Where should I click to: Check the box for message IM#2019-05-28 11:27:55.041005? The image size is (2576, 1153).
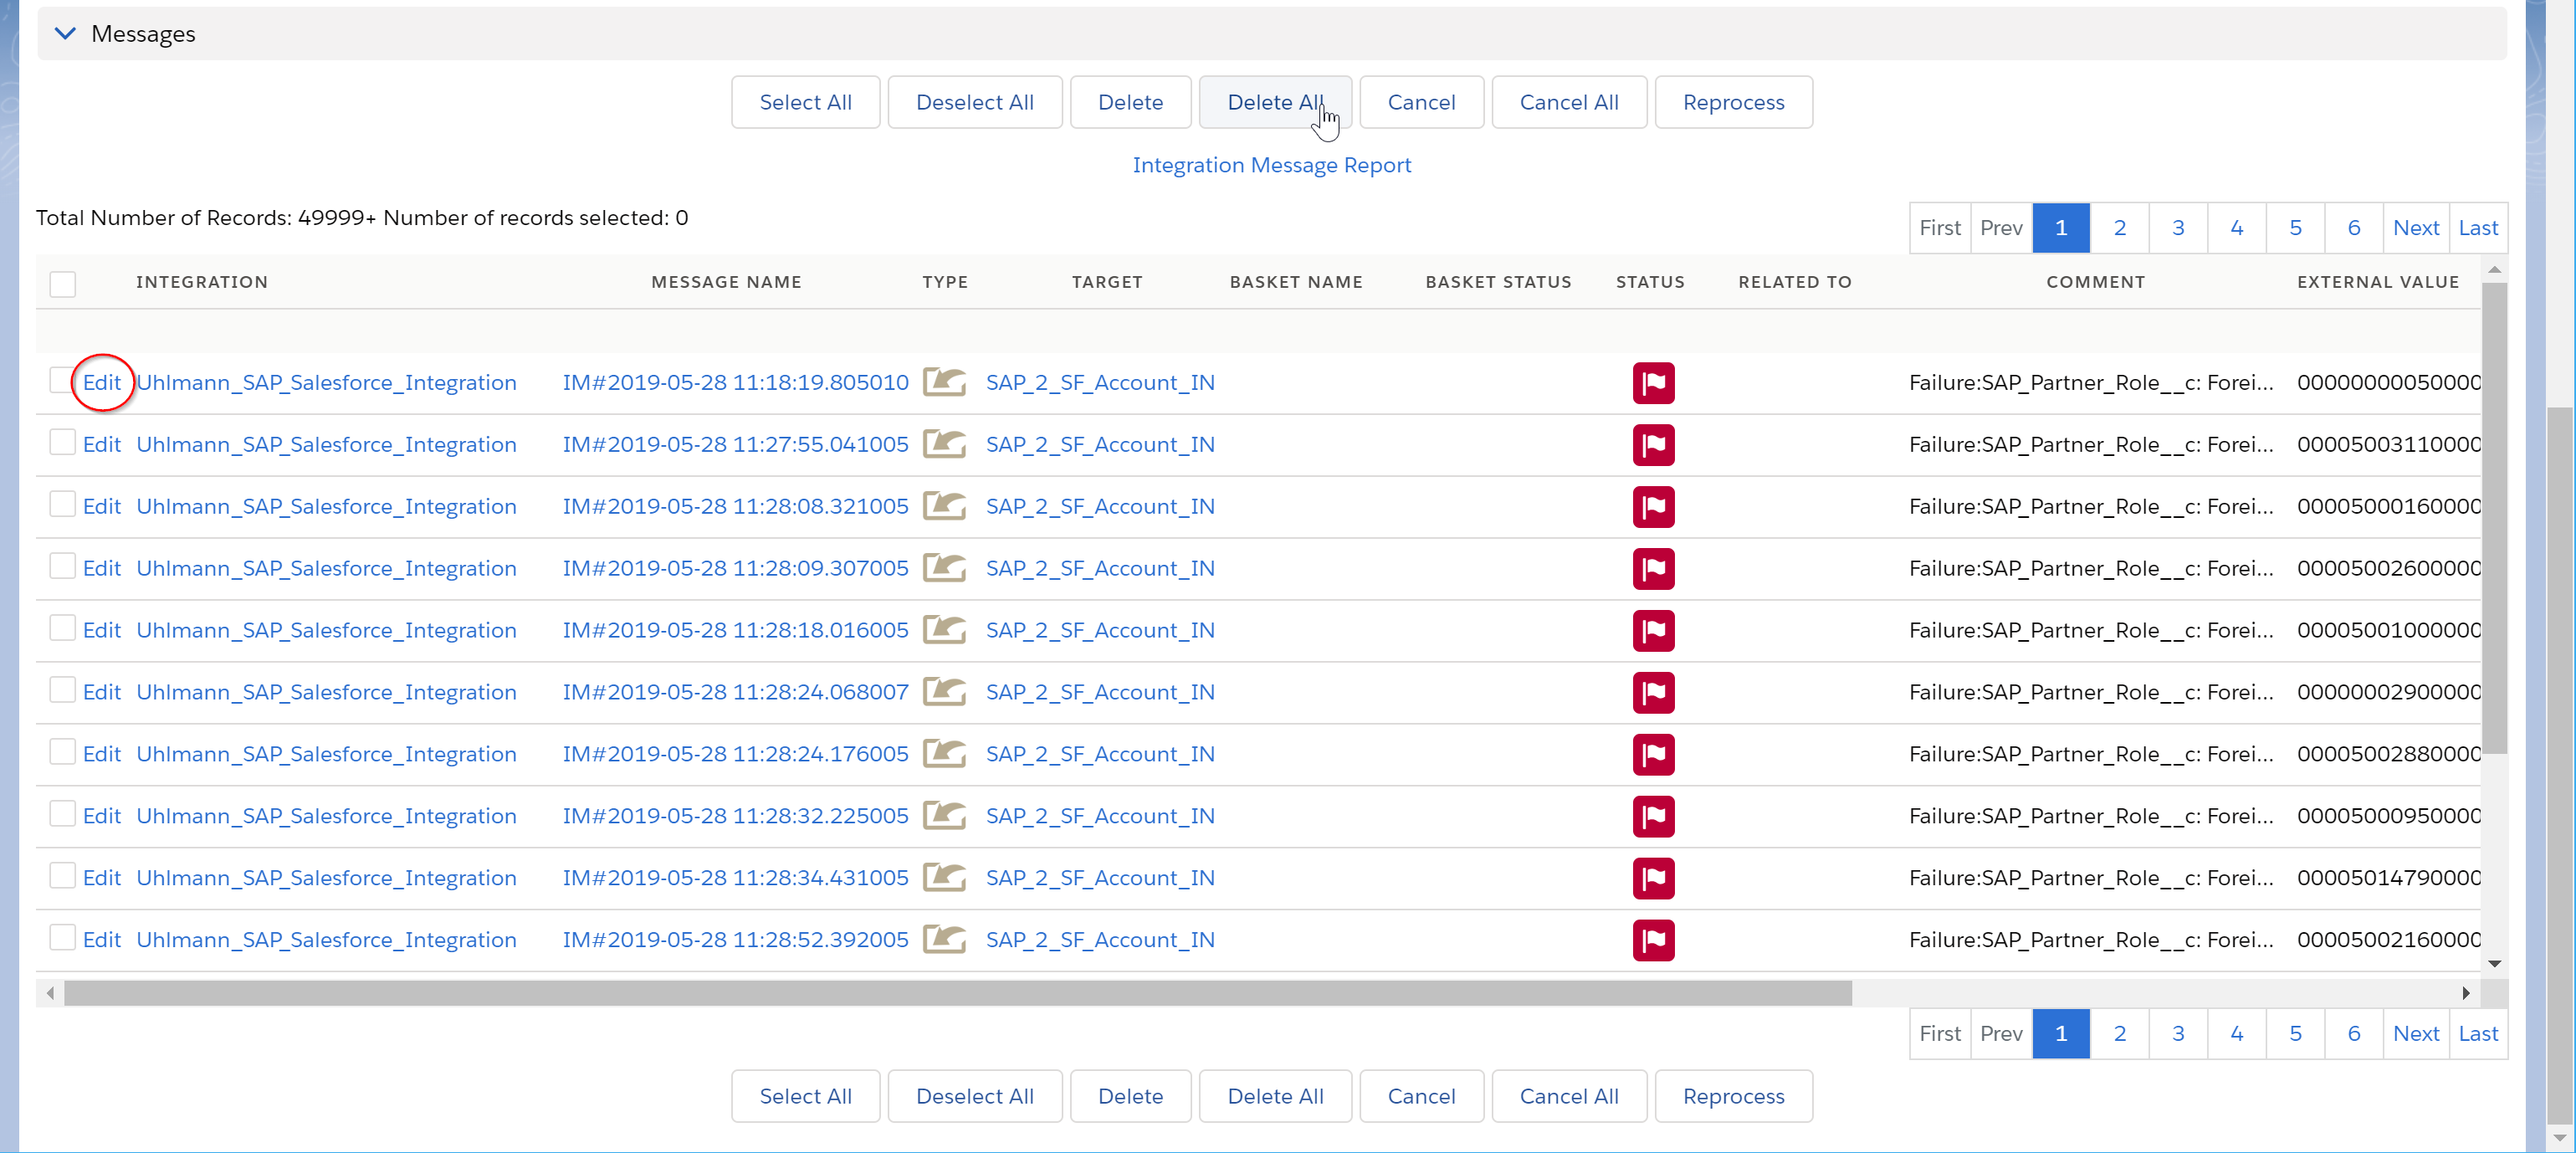click(63, 443)
